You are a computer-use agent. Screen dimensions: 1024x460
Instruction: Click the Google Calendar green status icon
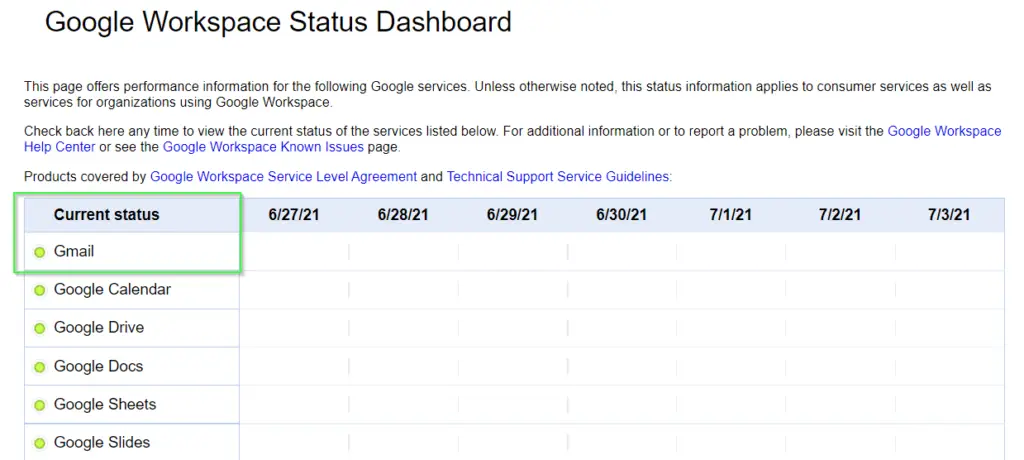pos(40,290)
